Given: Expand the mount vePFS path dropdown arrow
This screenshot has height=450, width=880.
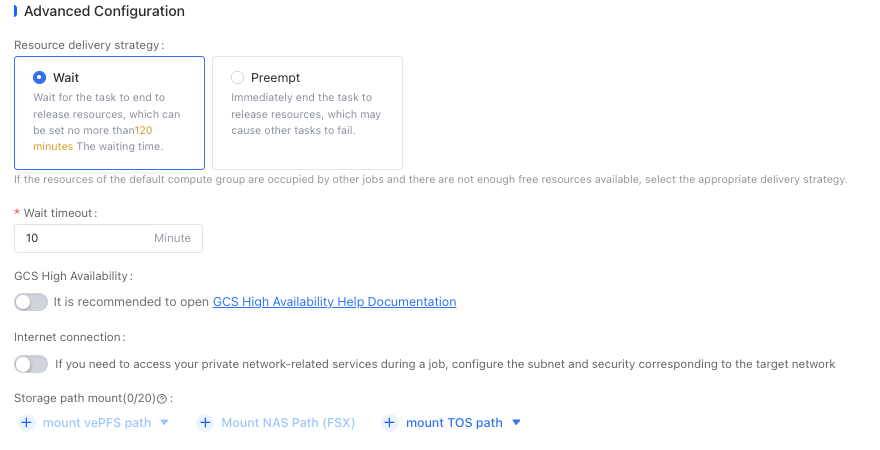Looking at the screenshot, I should pyautogui.click(x=164, y=423).
